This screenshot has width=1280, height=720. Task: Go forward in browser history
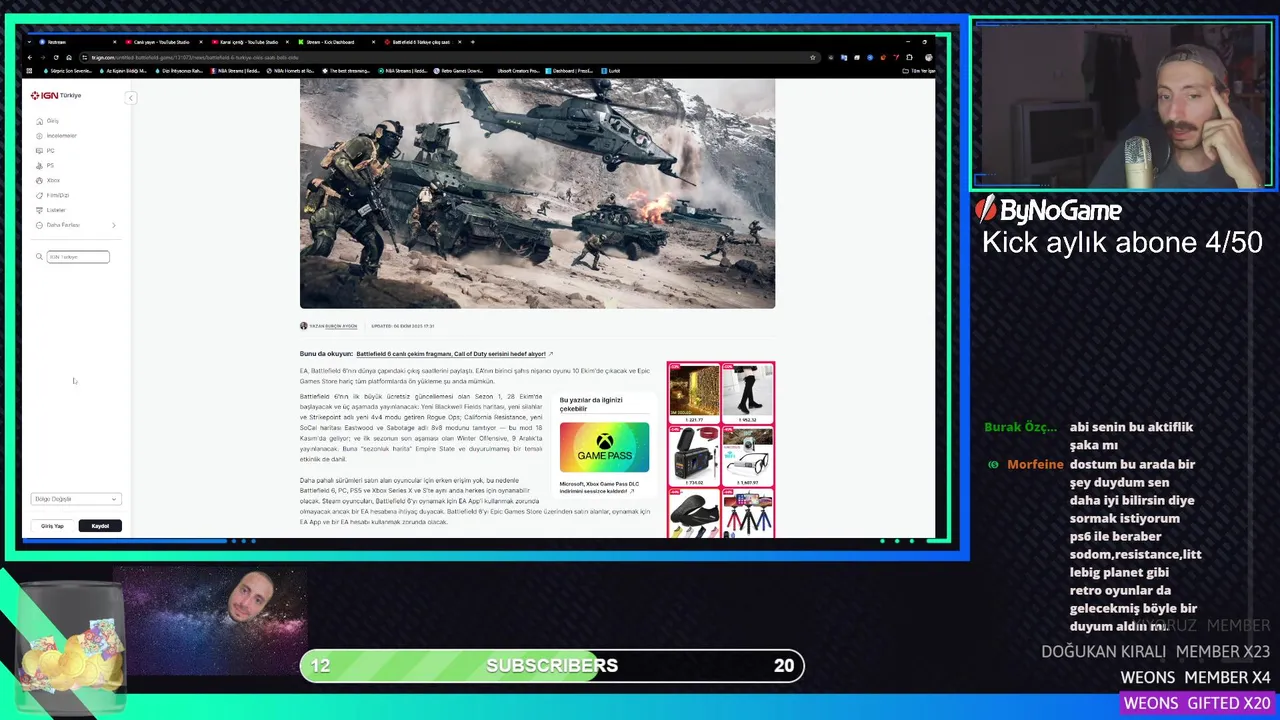click(43, 57)
